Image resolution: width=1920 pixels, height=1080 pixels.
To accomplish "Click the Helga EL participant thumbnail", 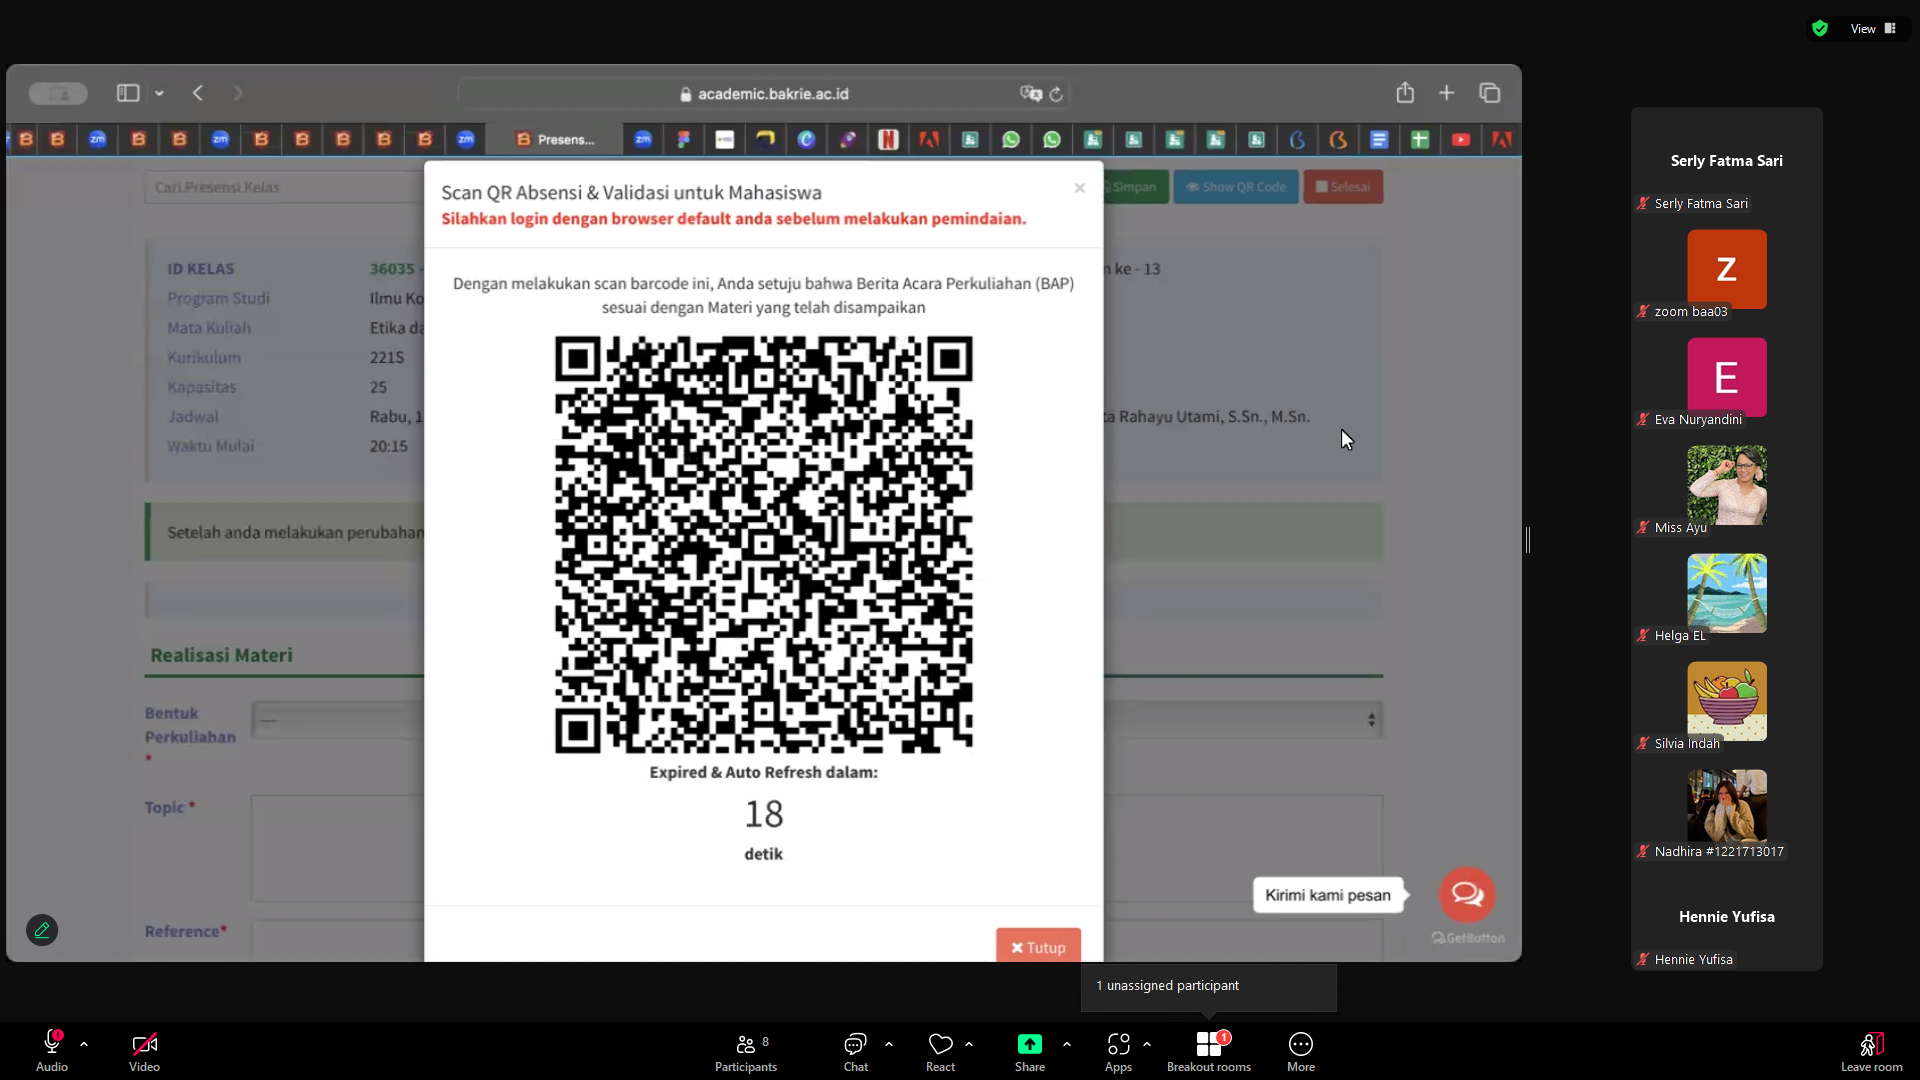I will tap(1727, 593).
